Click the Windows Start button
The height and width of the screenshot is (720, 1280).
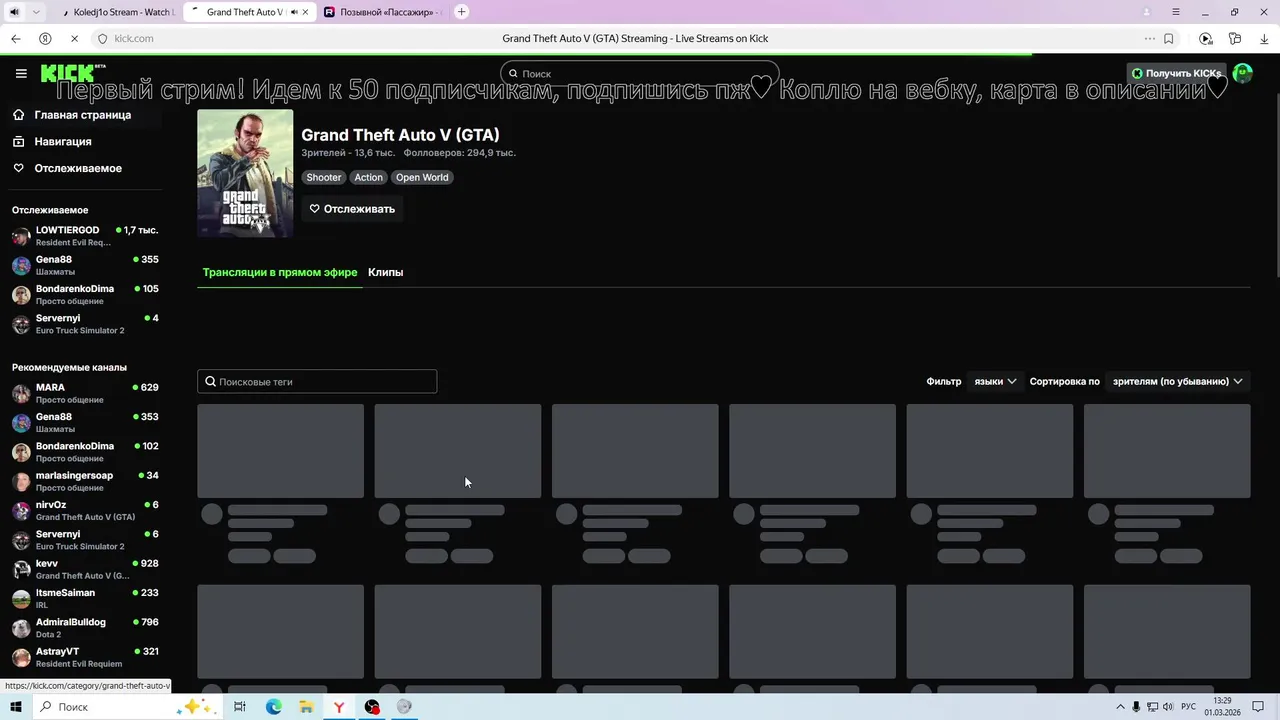(x=15, y=707)
